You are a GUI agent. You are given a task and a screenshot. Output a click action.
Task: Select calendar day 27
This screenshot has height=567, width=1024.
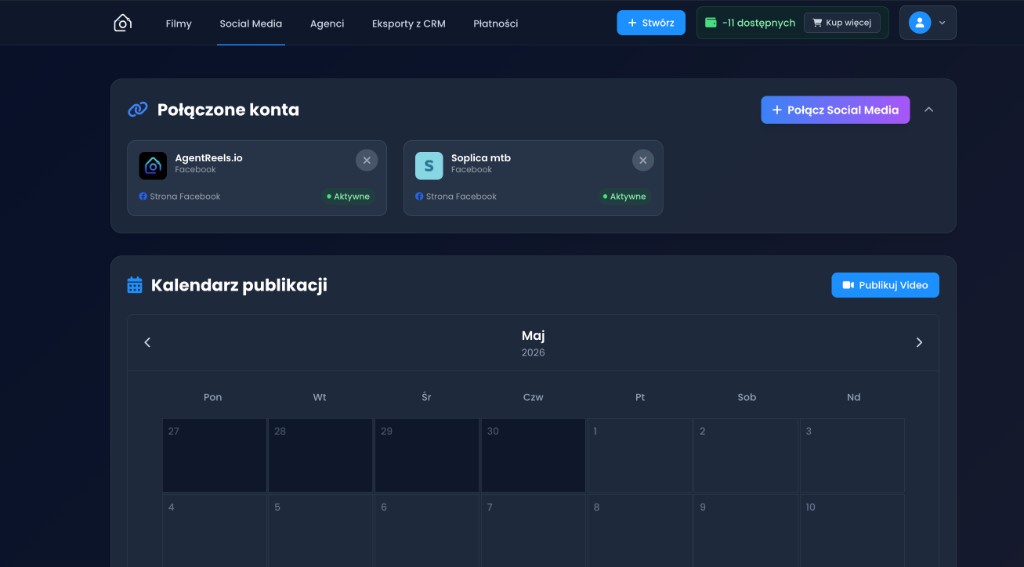pos(214,455)
